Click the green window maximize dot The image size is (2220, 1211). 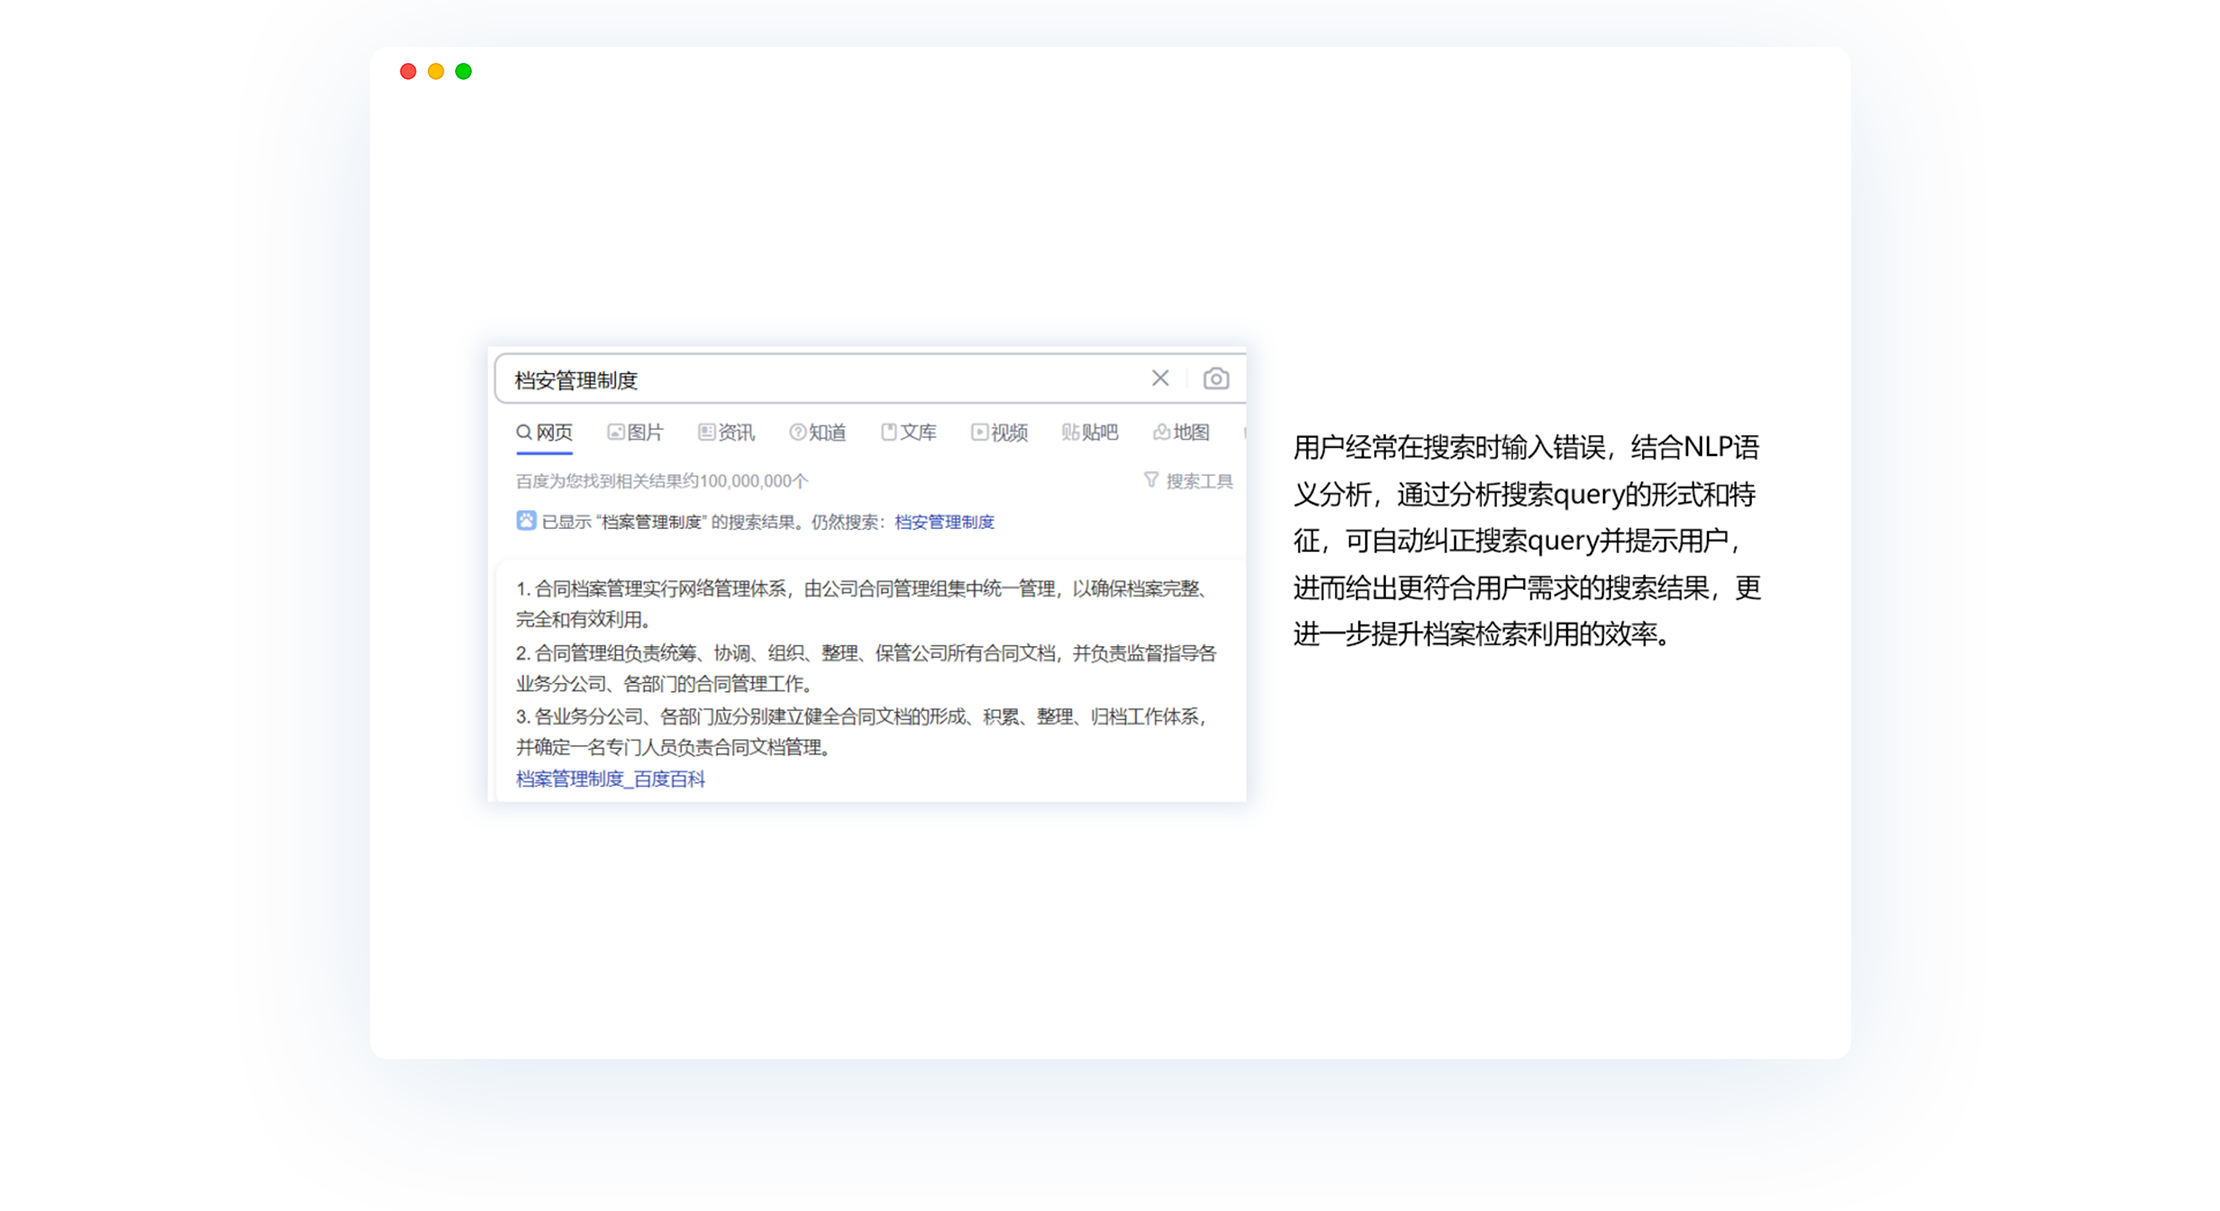(x=463, y=71)
